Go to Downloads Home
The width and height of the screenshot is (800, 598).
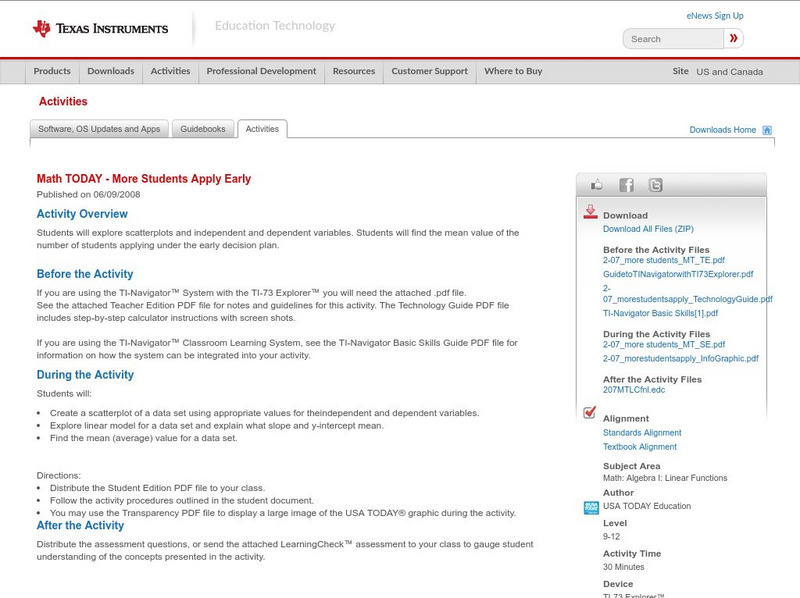722,130
